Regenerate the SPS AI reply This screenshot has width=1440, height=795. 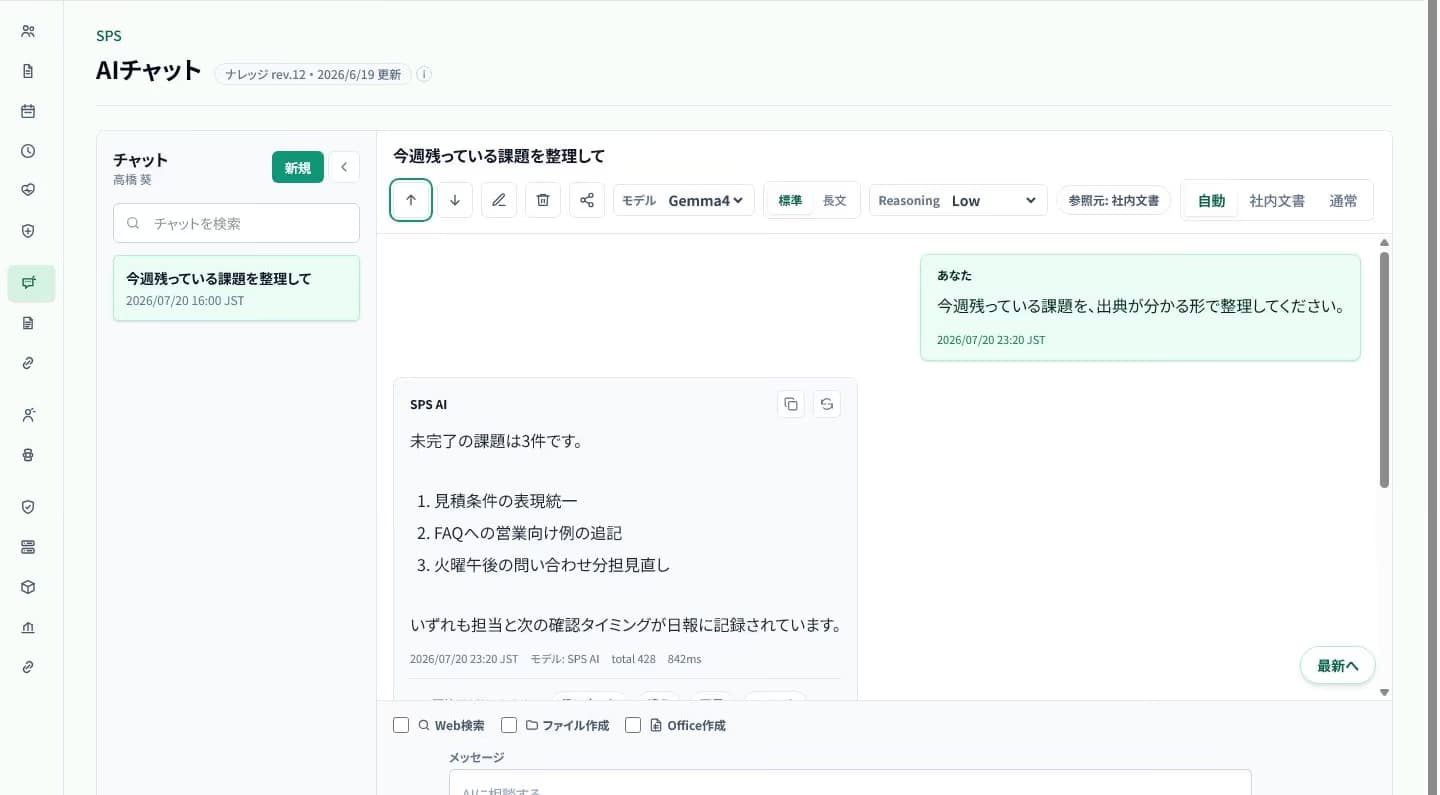click(x=827, y=404)
